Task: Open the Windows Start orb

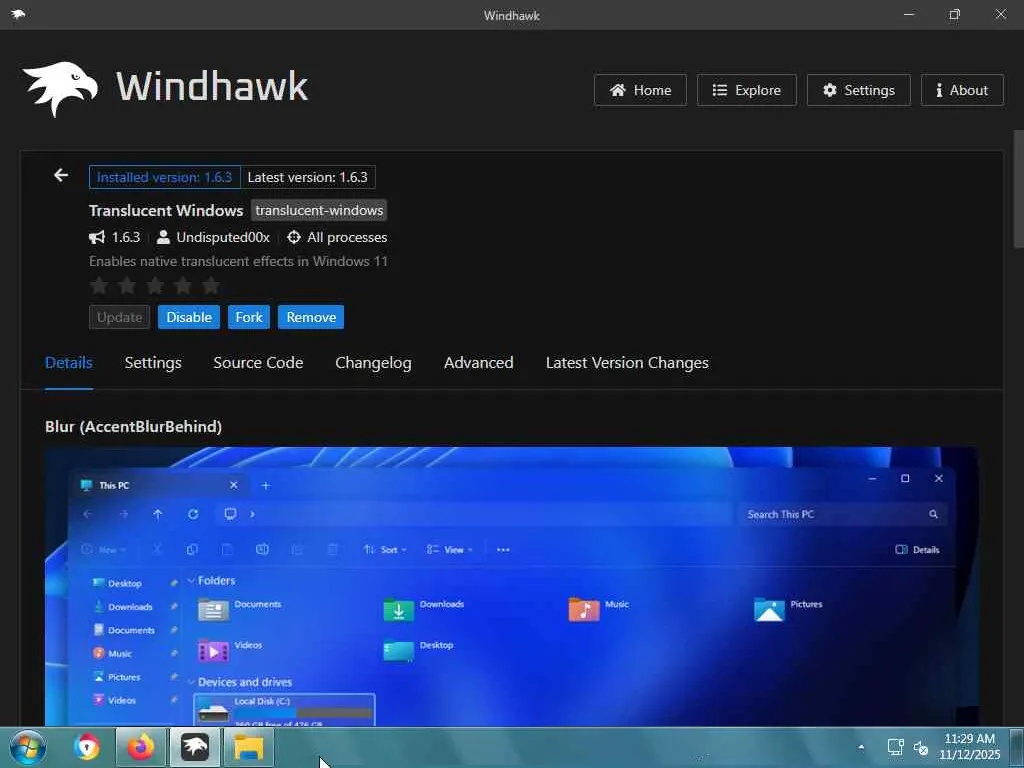Action: (x=27, y=747)
